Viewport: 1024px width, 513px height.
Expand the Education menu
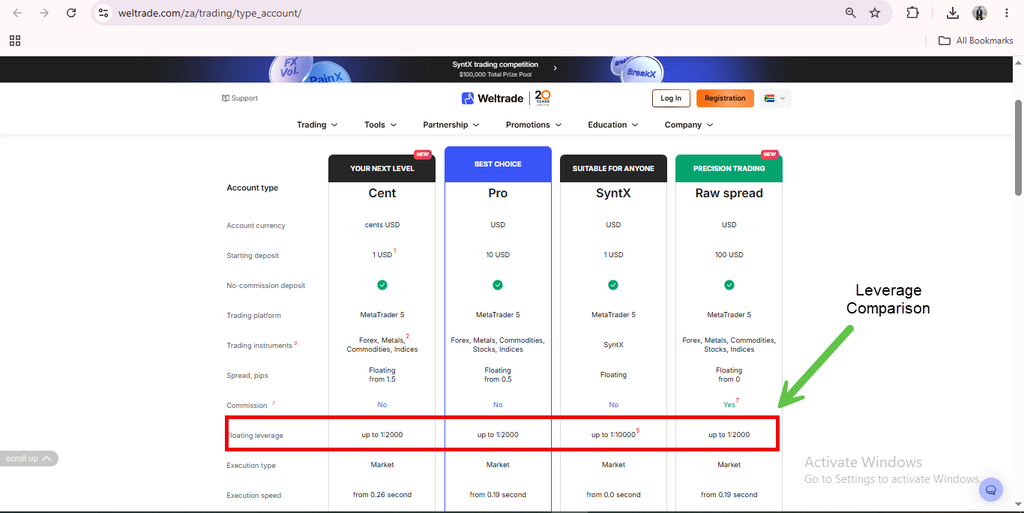click(x=613, y=125)
